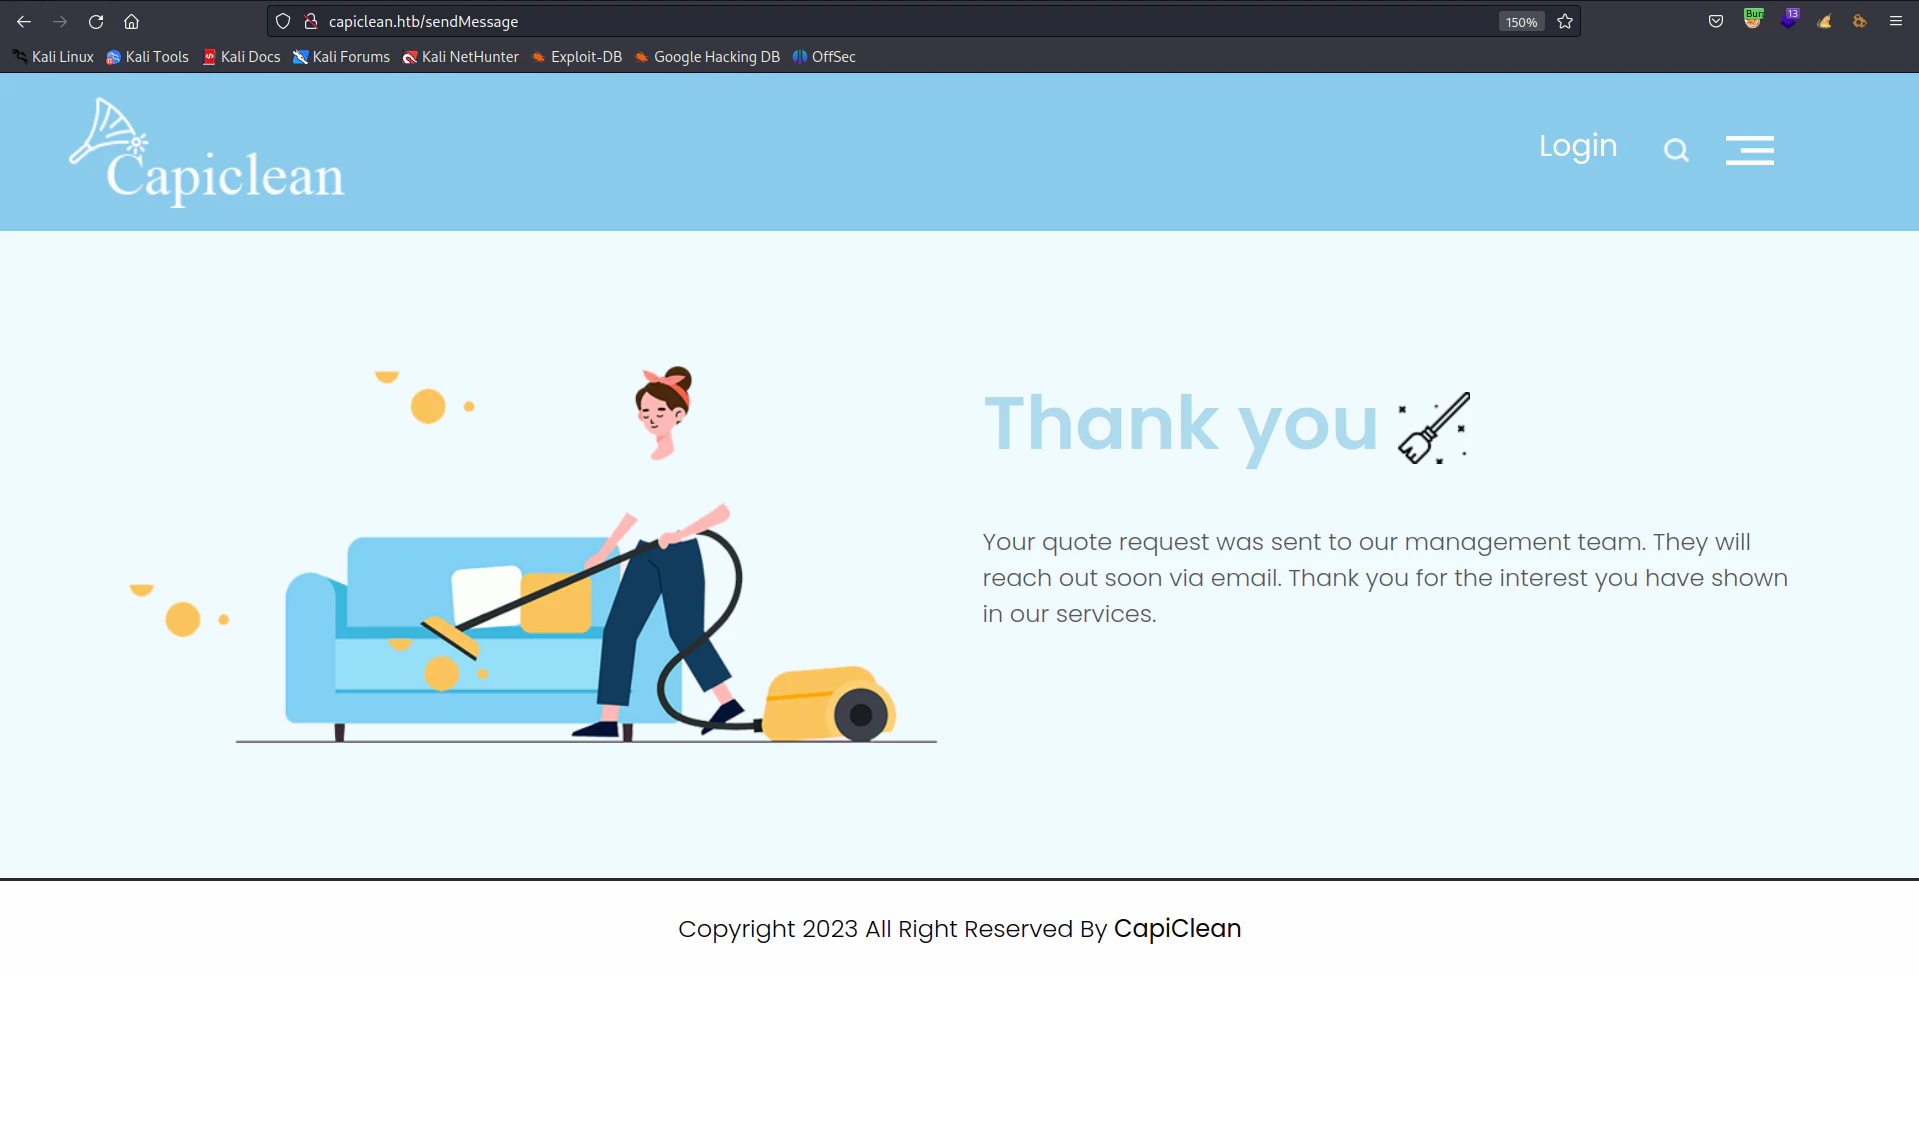
Task: Click the 'Your quote request was sent' paragraph
Action: click(x=1385, y=578)
